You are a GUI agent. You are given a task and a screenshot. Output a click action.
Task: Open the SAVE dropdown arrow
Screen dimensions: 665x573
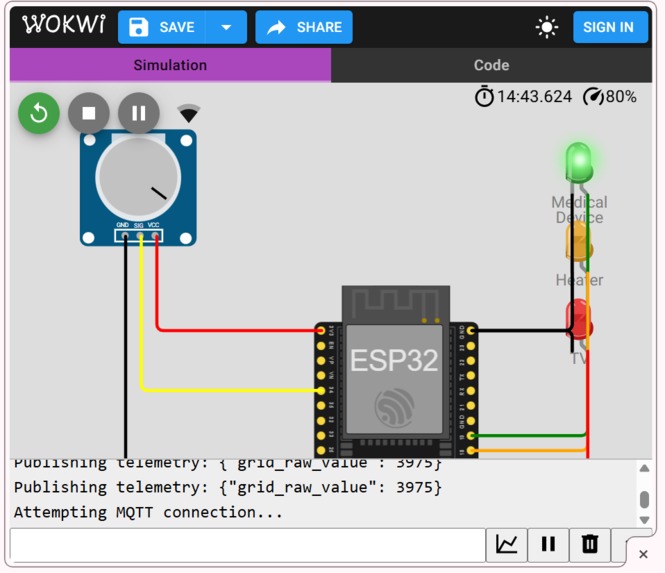pos(226,27)
